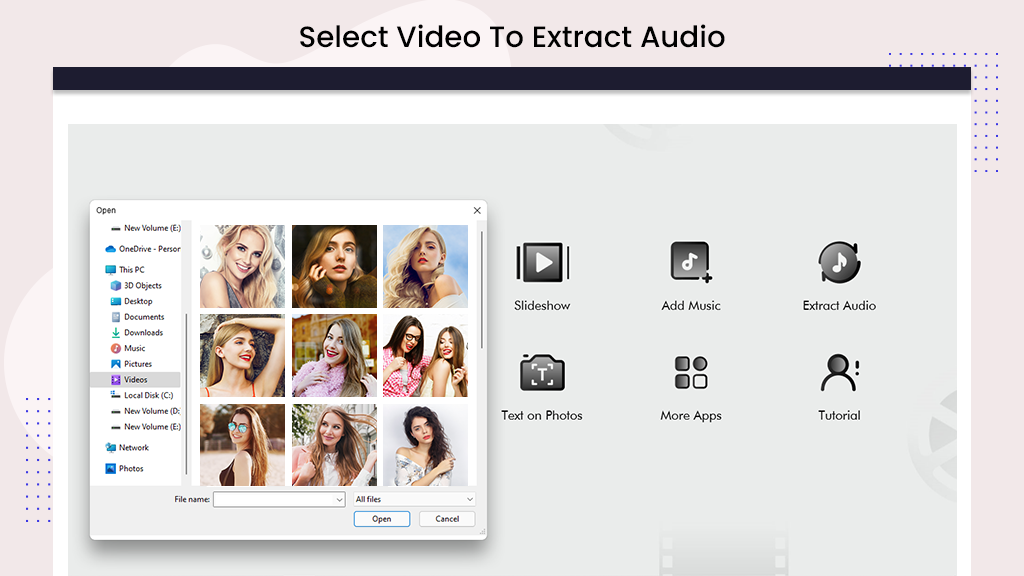The width and height of the screenshot is (1024, 576).
Task: Select Downloads in the navigation tree
Action: 143,332
